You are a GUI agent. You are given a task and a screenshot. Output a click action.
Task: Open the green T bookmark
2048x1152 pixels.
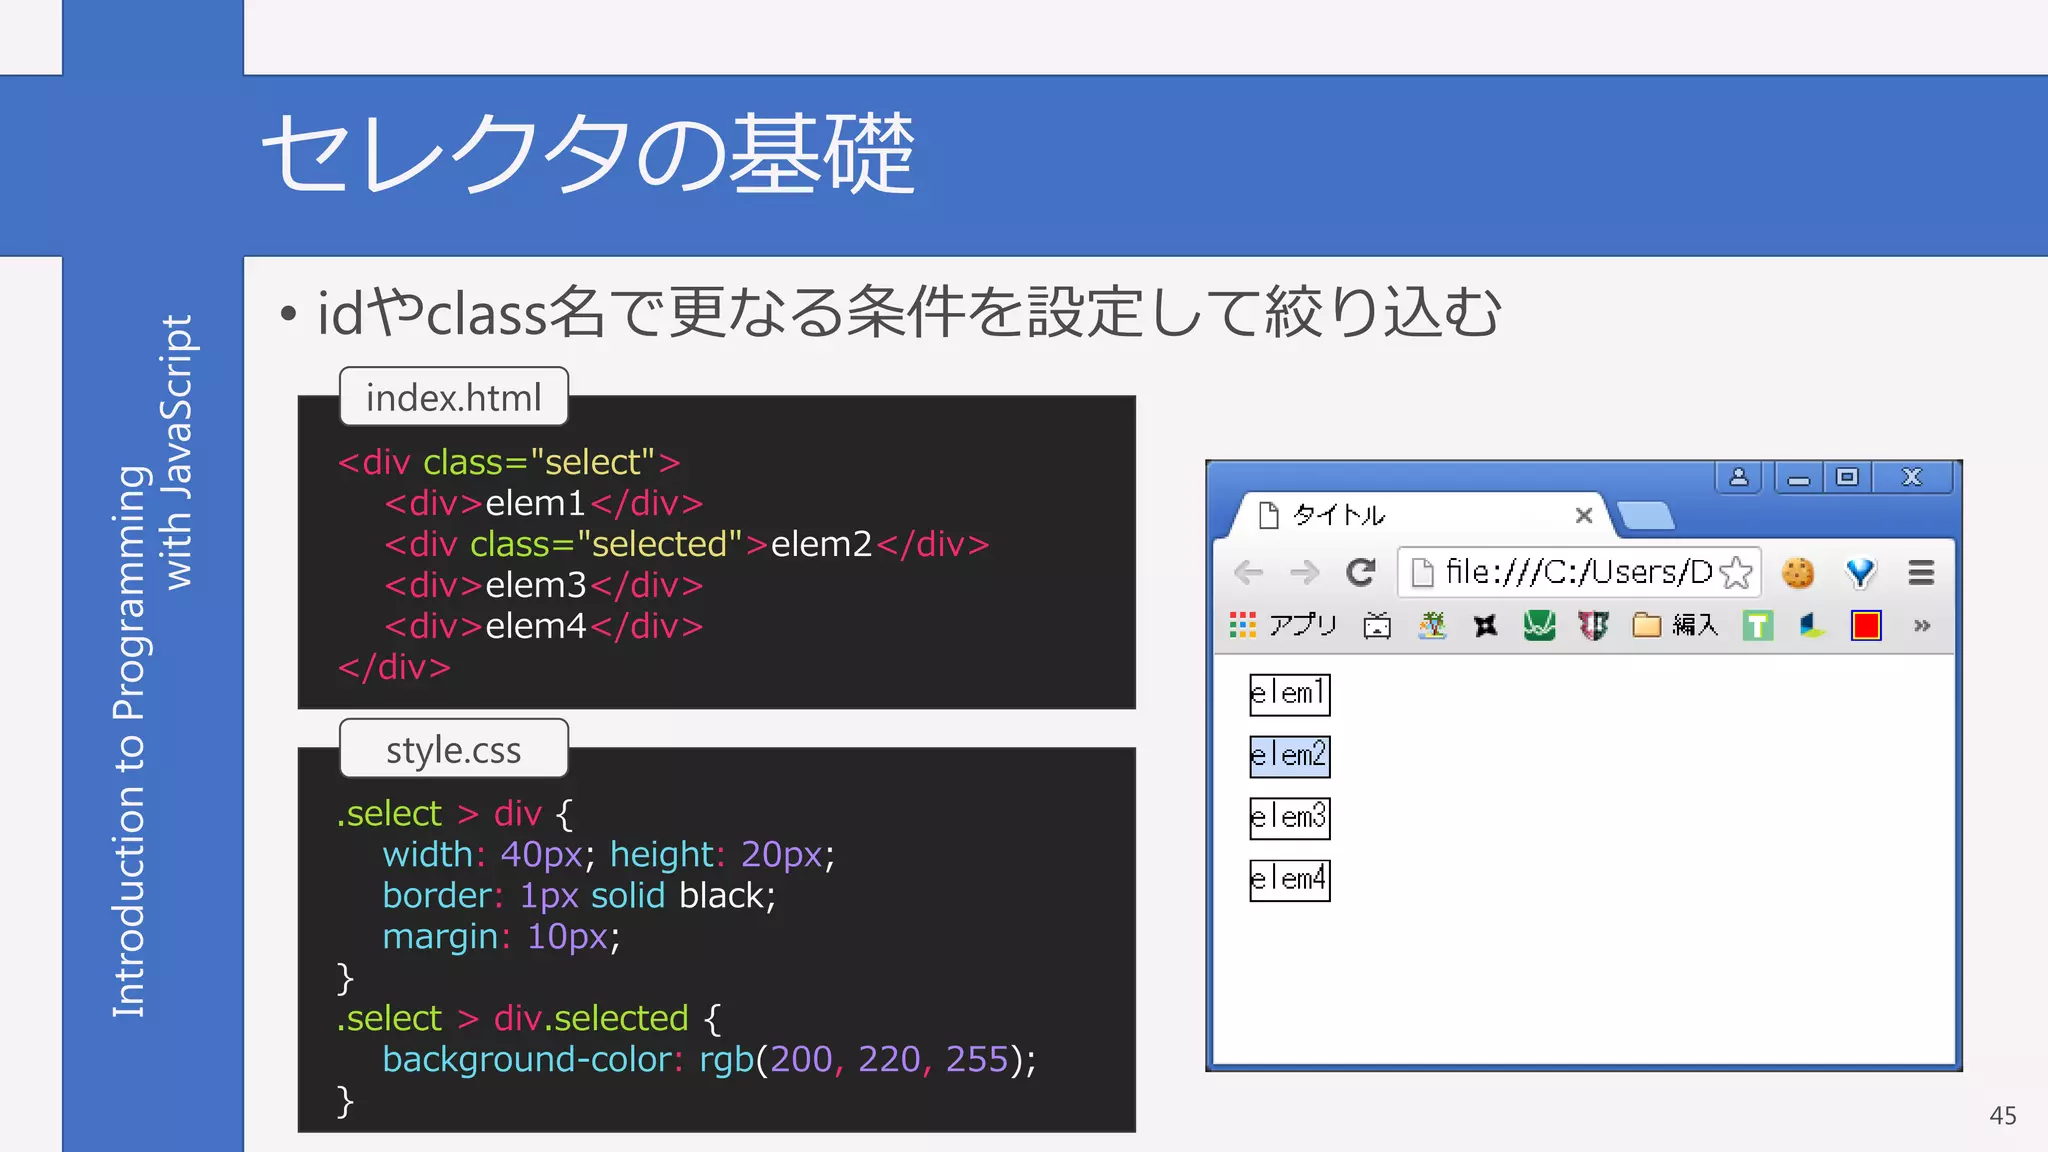pyautogui.click(x=1757, y=626)
